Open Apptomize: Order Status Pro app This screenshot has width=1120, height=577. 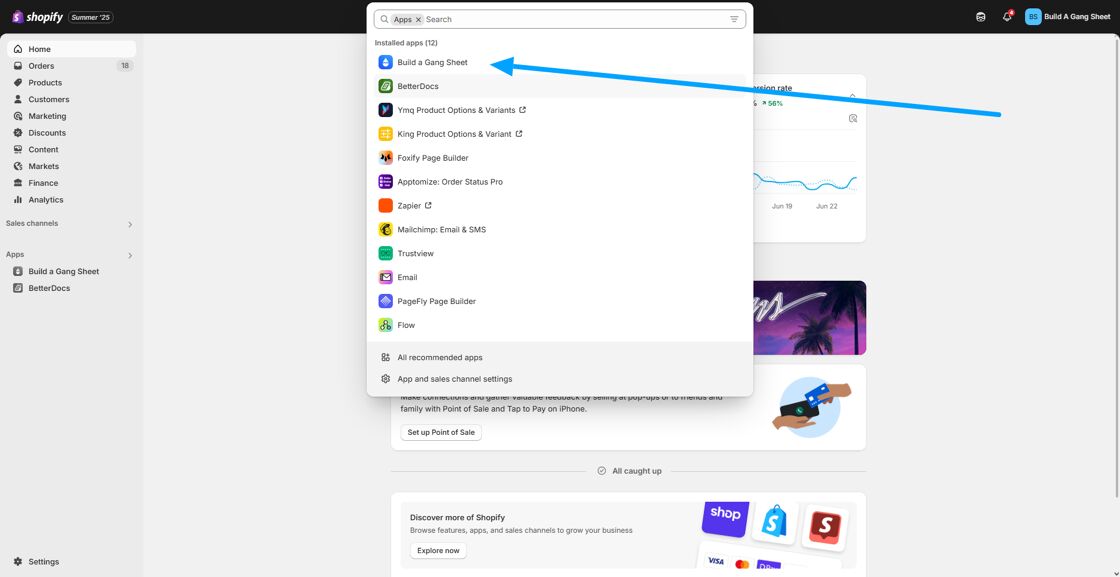pos(560,181)
